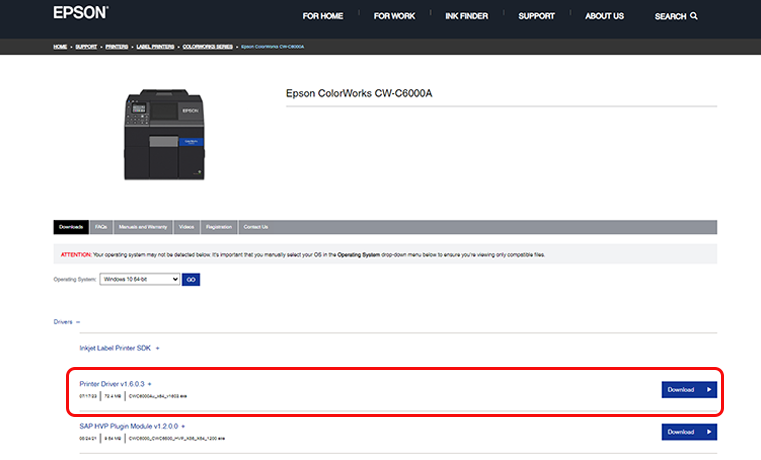Open the Support menu

(536, 16)
